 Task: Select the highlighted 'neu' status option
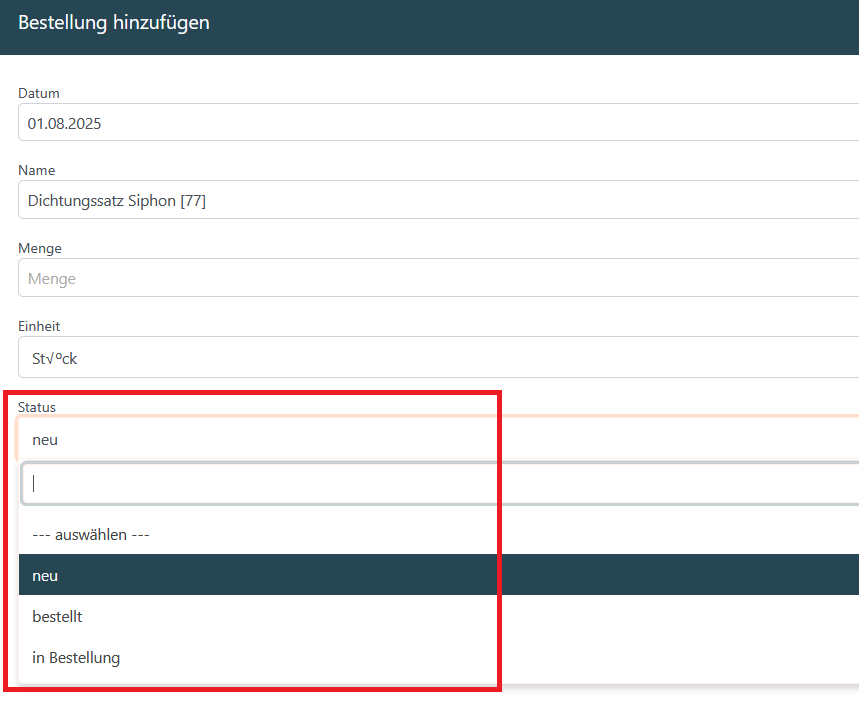point(438,575)
